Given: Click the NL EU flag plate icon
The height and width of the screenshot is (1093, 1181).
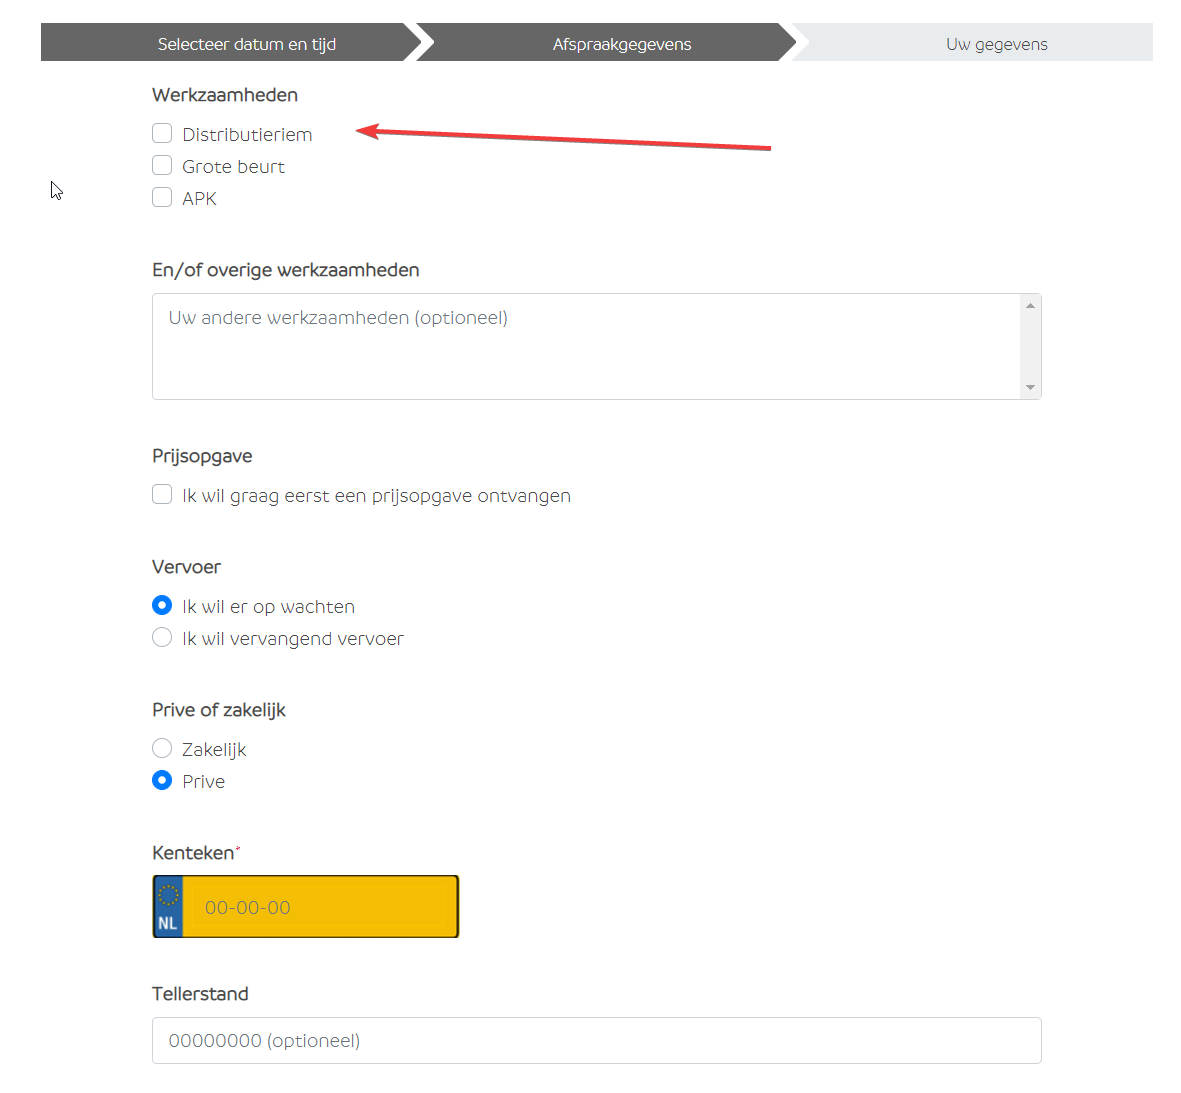Looking at the screenshot, I should pos(168,907).
